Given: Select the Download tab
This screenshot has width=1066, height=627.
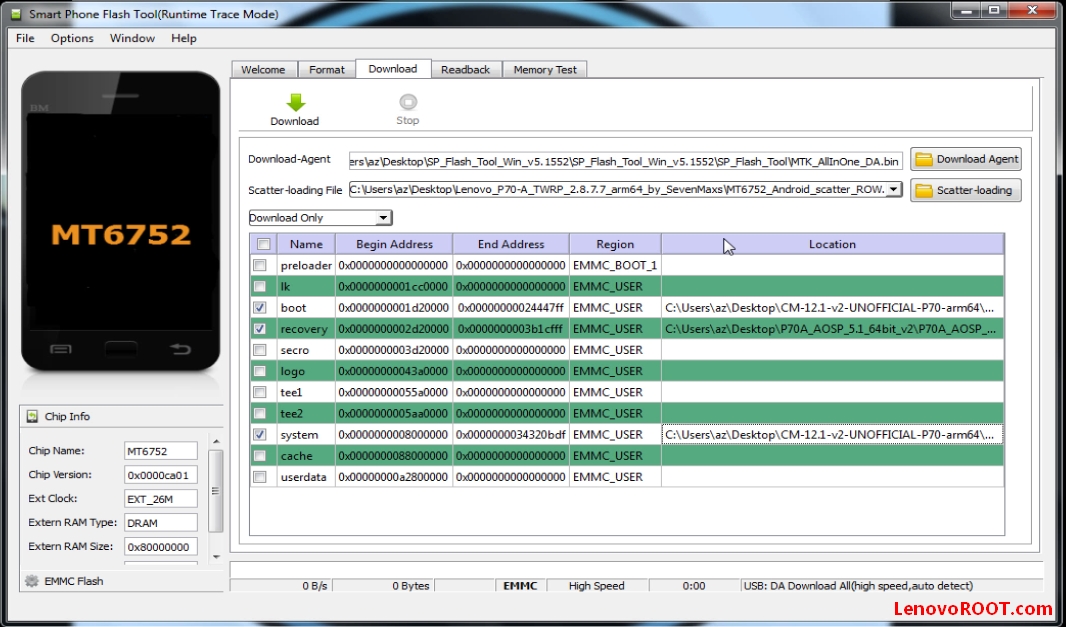Looking at the screenshot, I should coord(393,69).
